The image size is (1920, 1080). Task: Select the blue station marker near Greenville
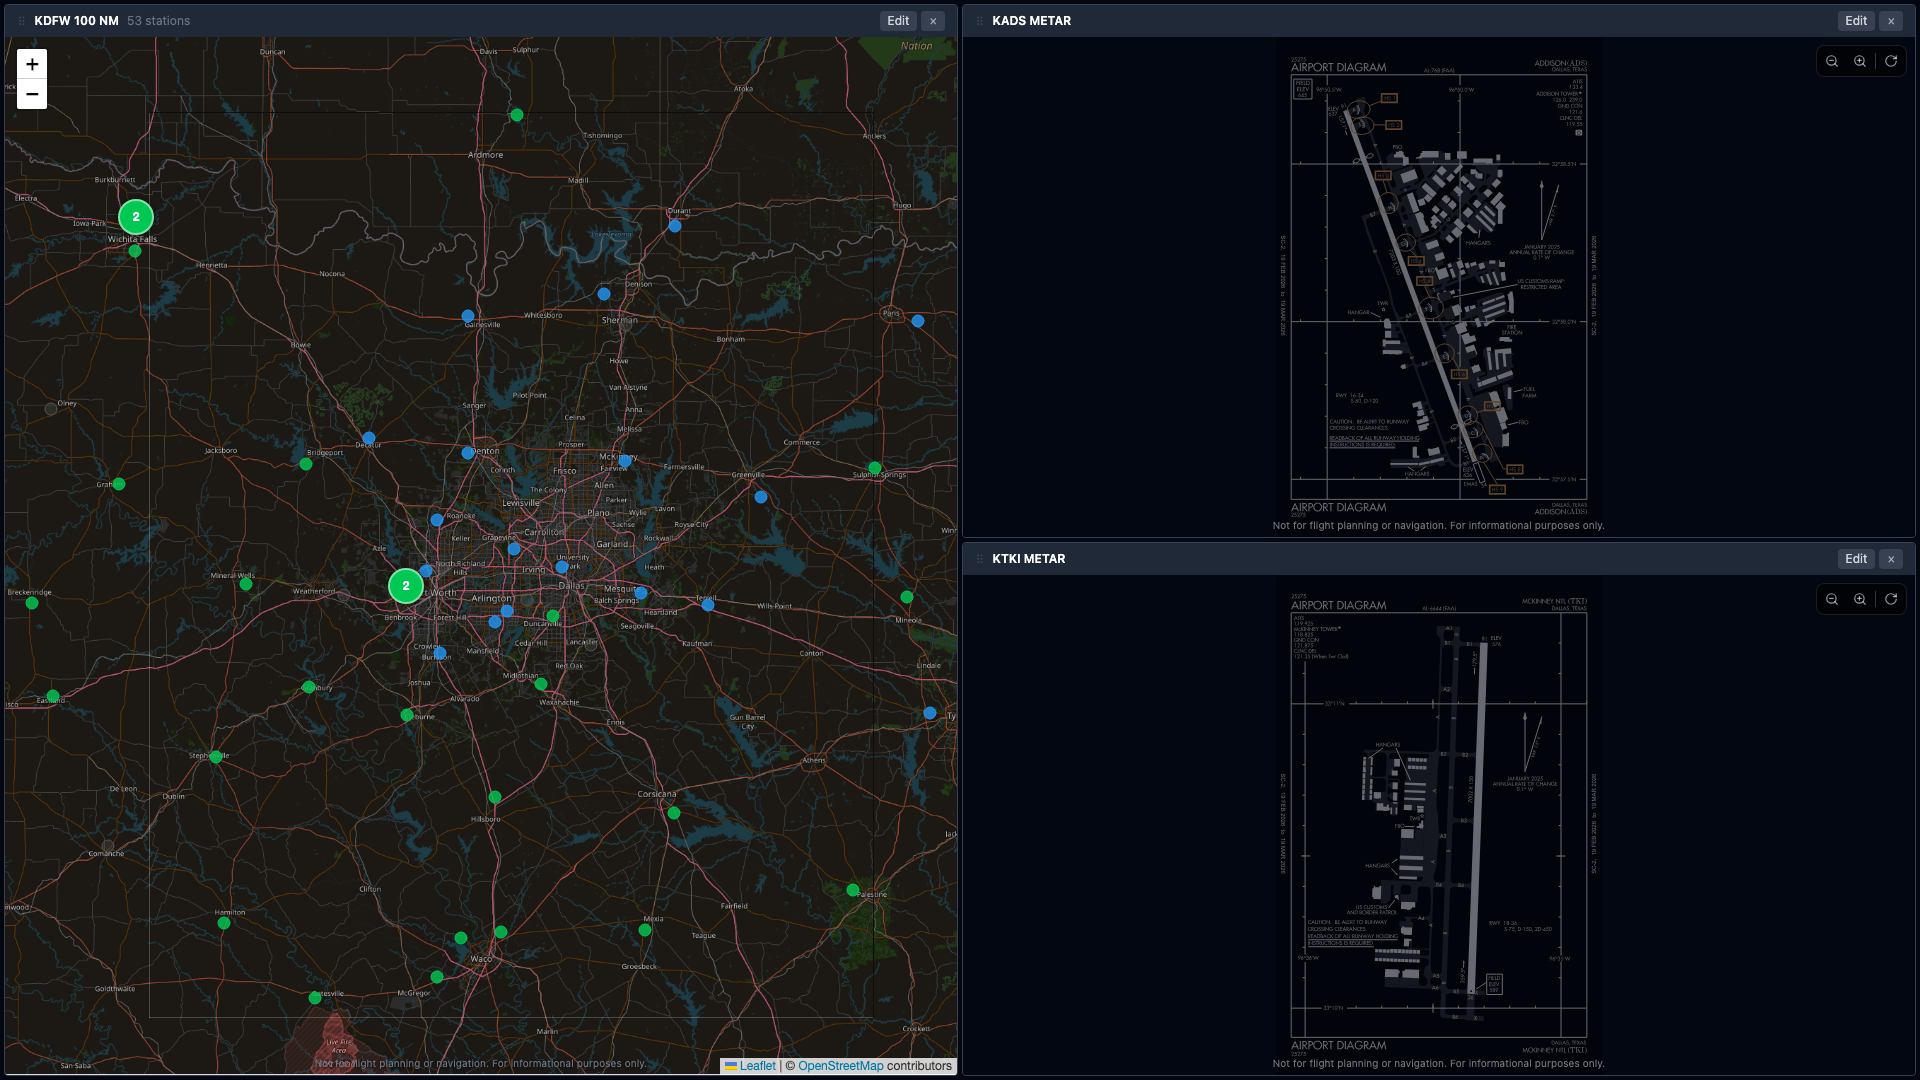pyautogui.click(x=761, y=497)
